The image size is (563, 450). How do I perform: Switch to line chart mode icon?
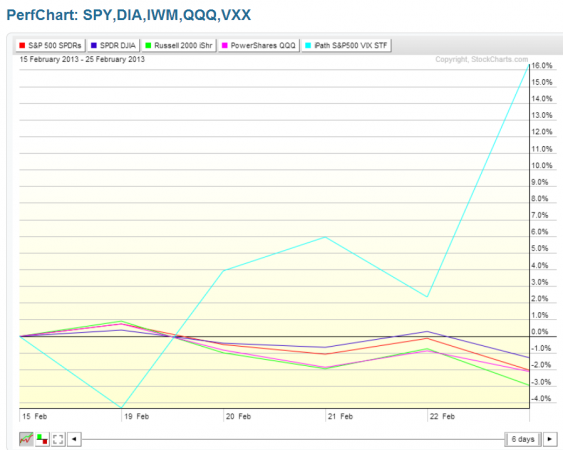pos(26,439)
